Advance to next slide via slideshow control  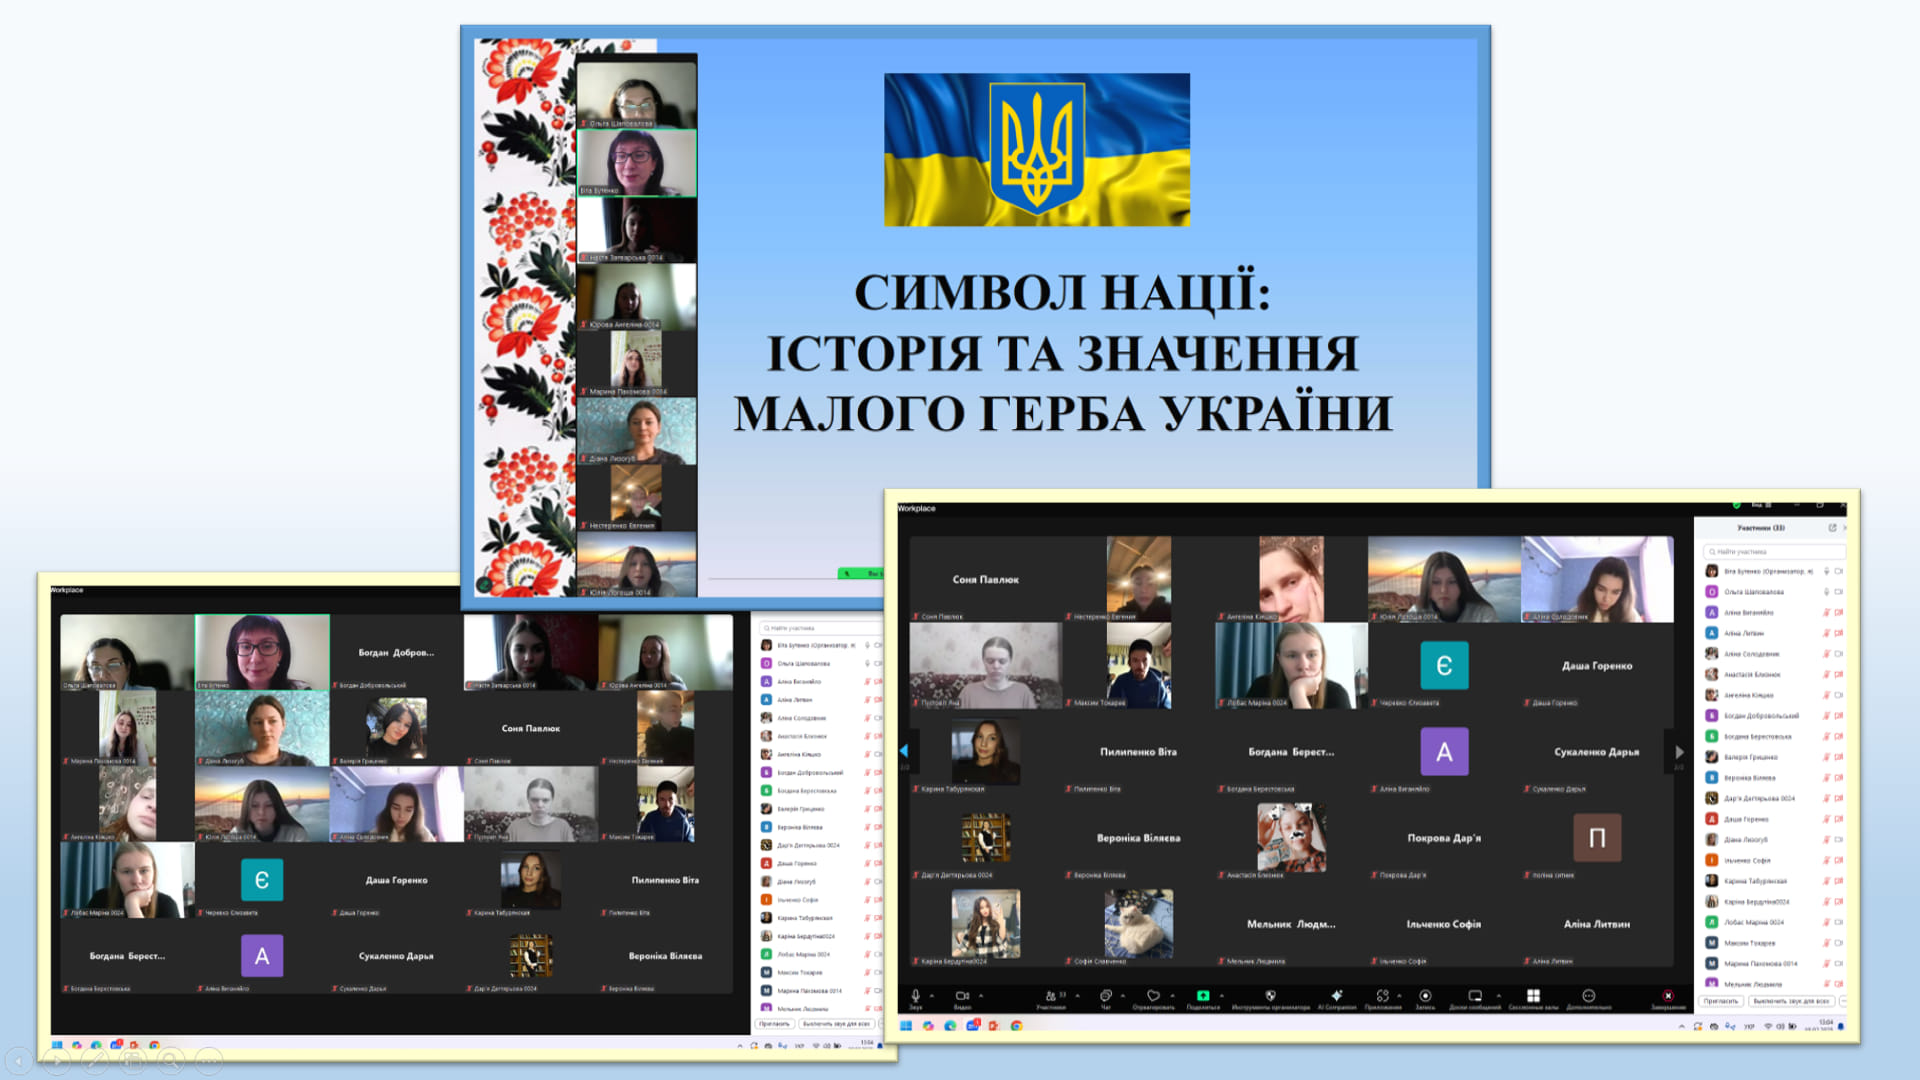56,1061
